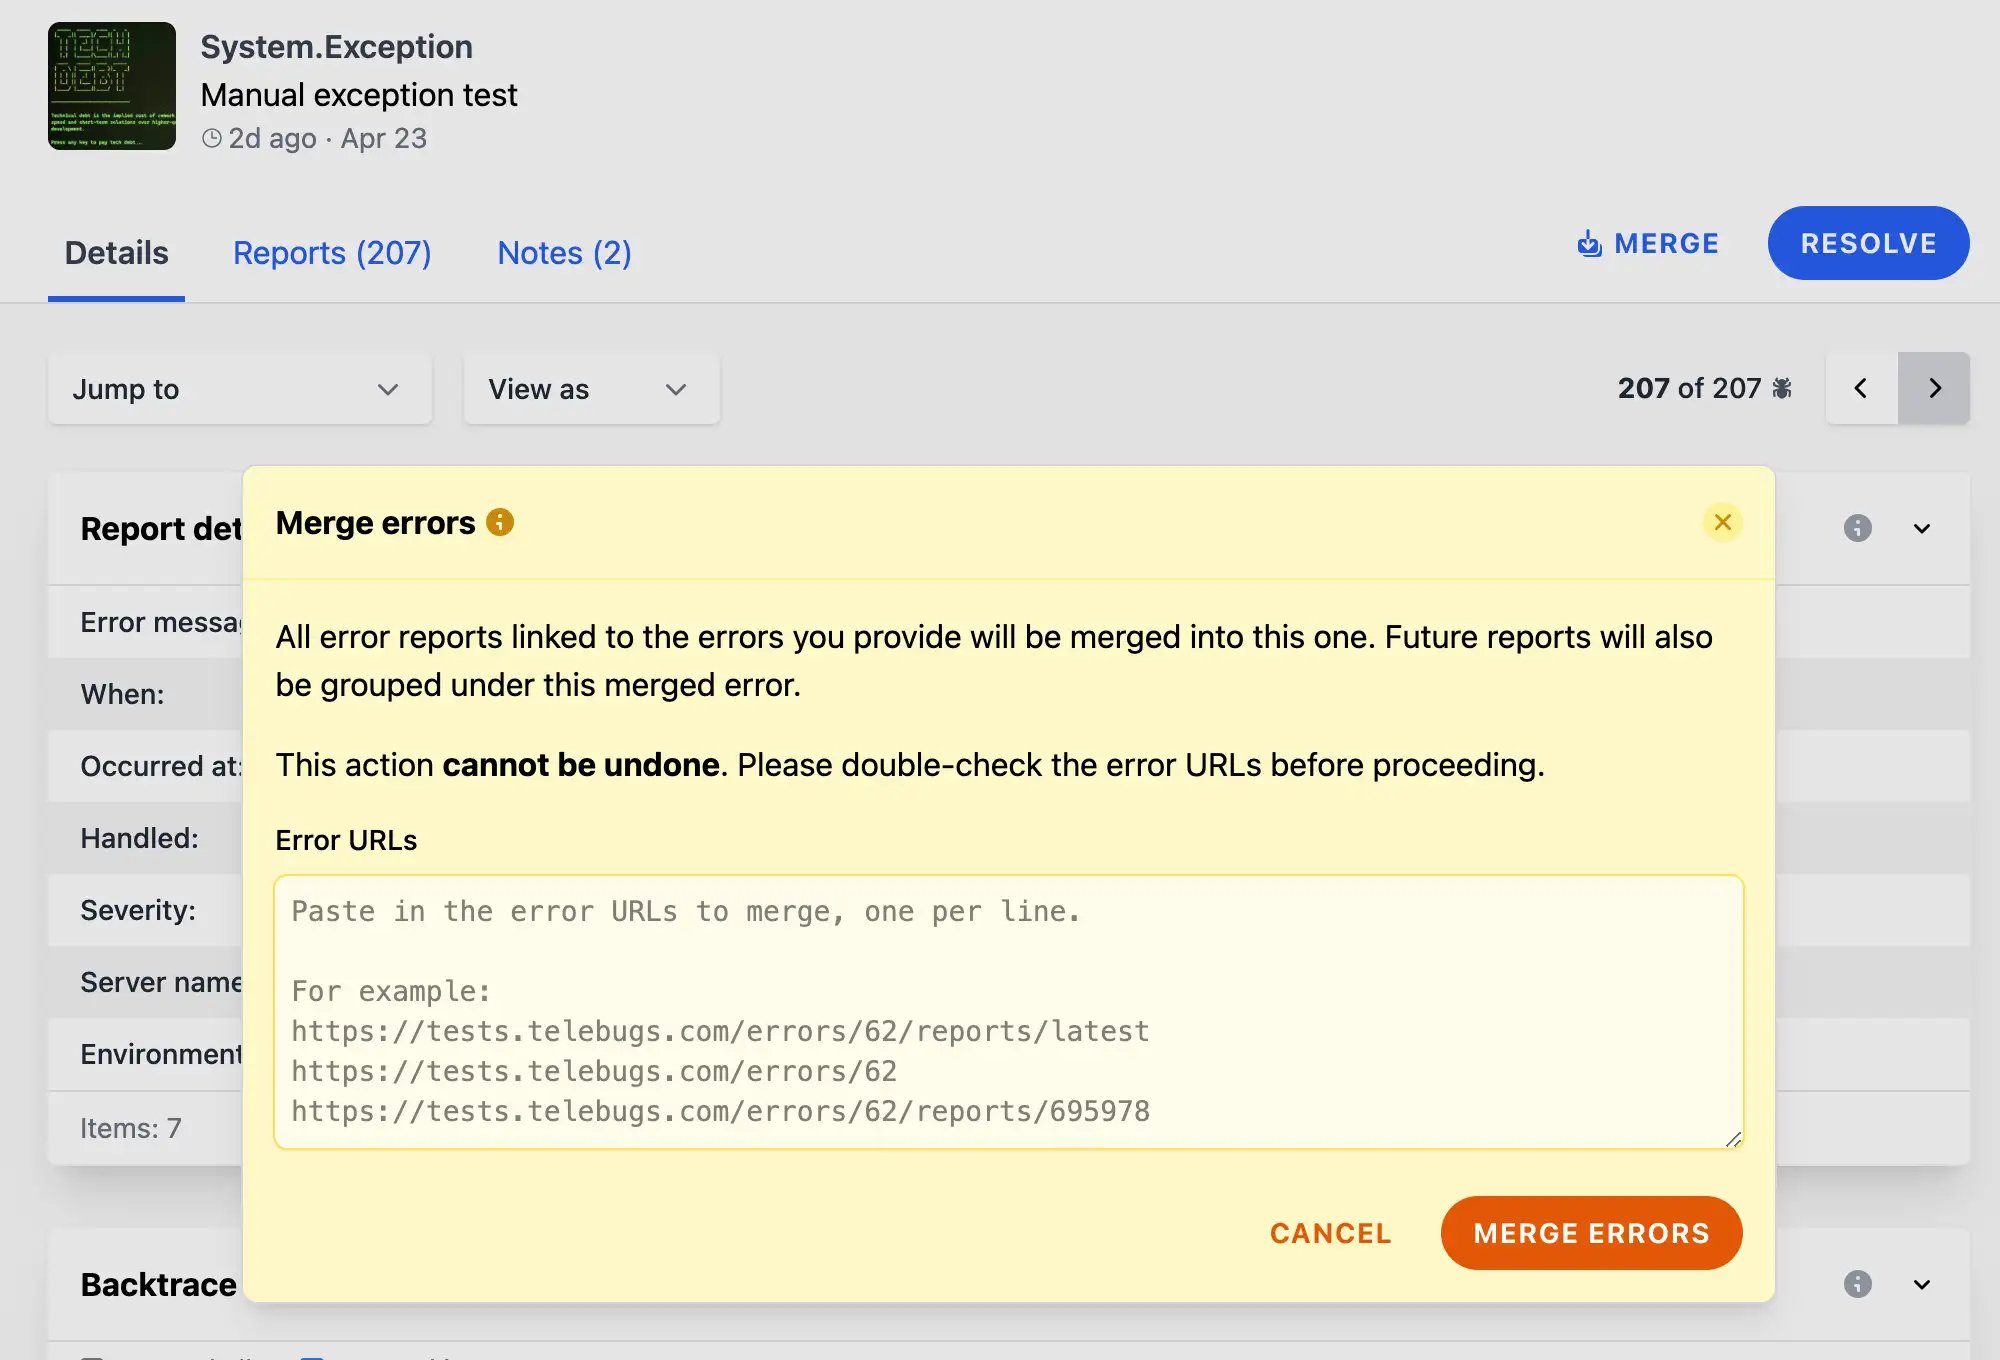
Task: Collapse the Report details panel chevron
Action: 1922,528
